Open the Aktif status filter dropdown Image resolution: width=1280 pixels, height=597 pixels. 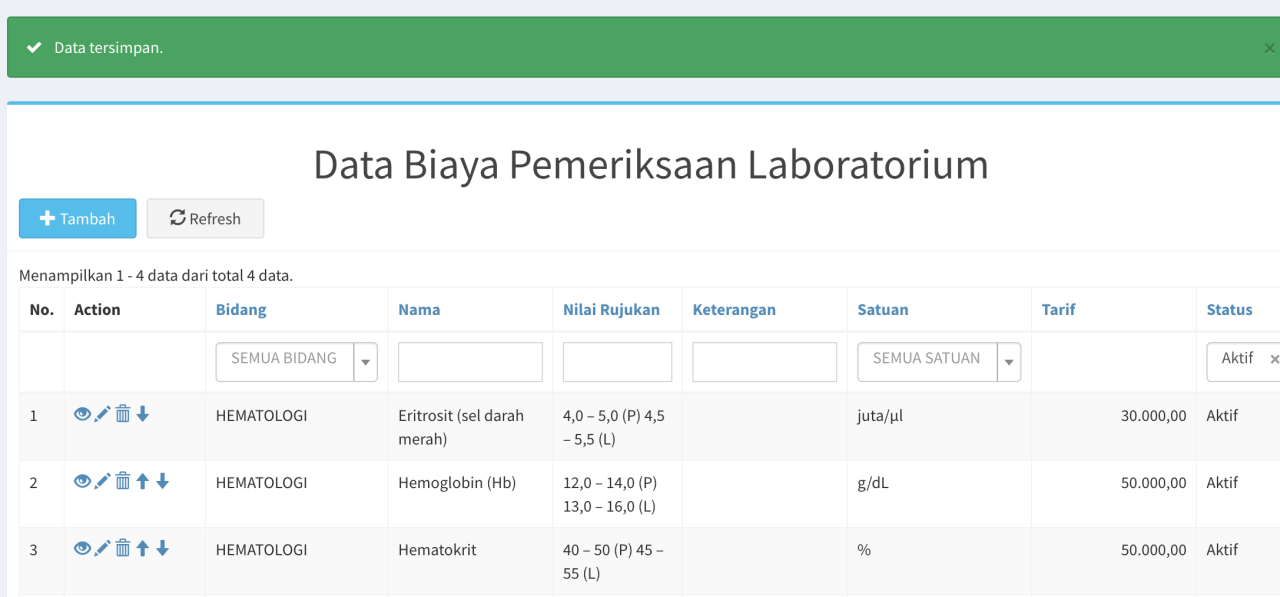(1243, 362)
